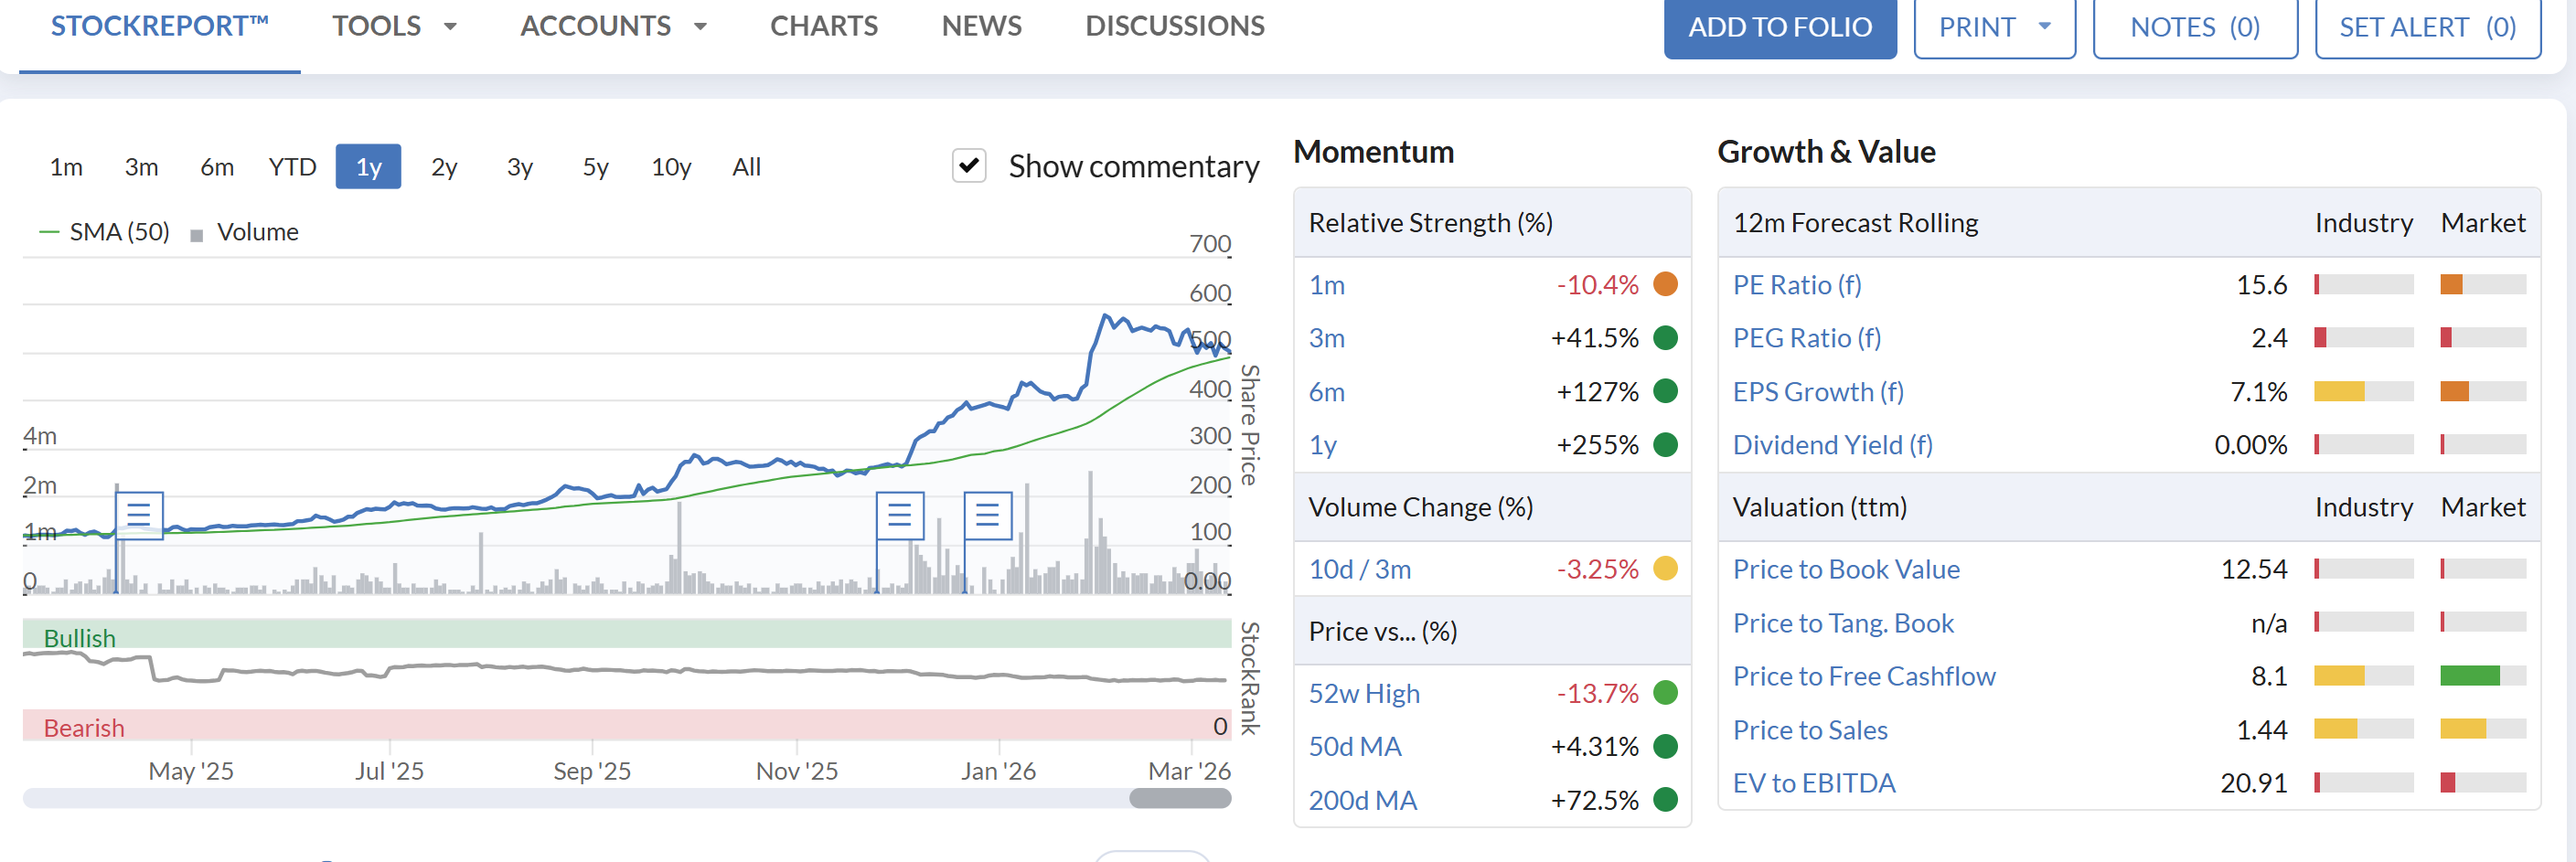
Task: Open the EV to EBITDA link
Action: point(1814,783)
